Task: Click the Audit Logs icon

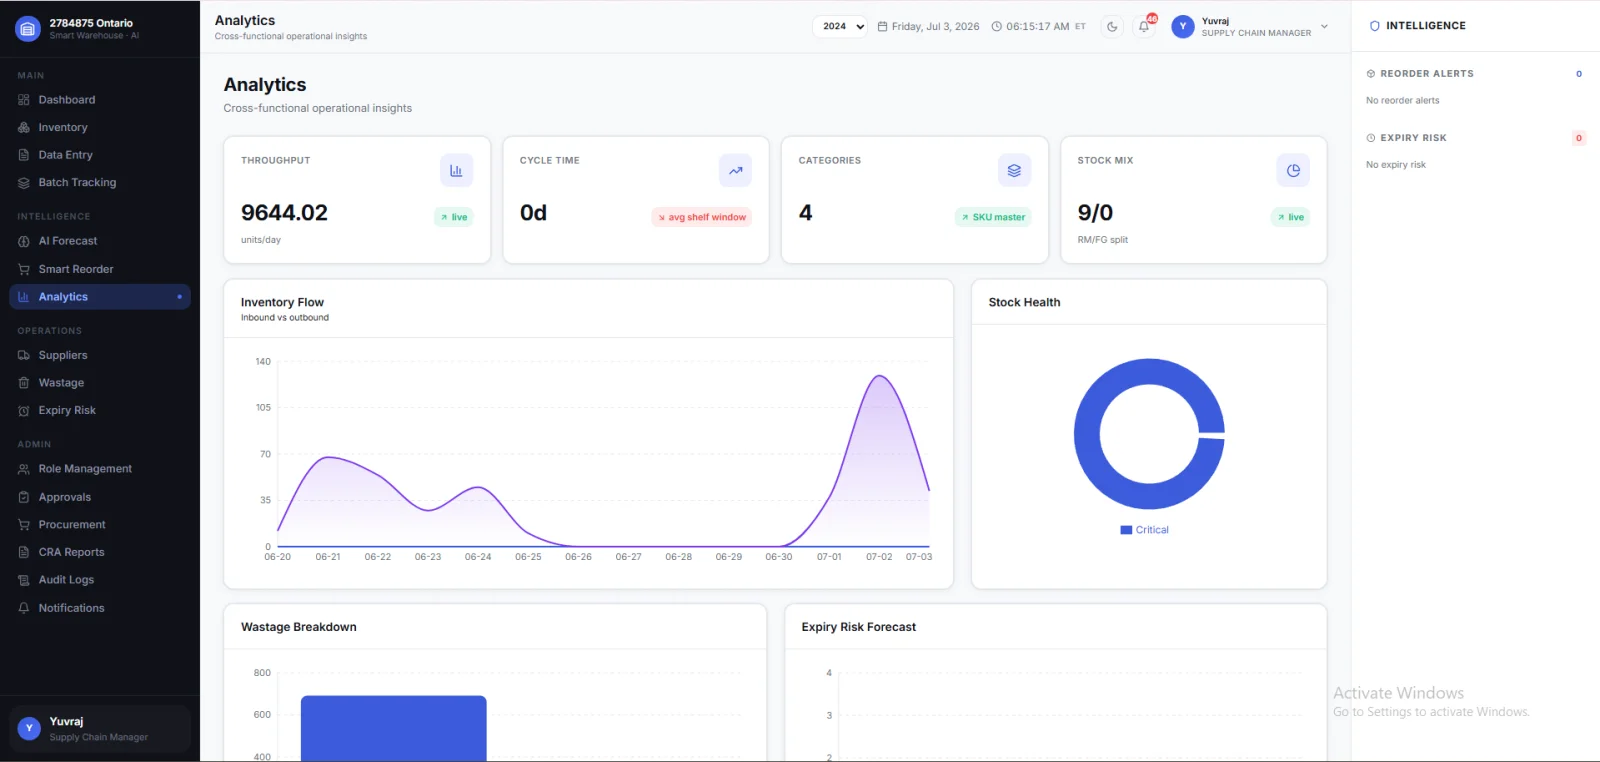Action: (24, 580)
